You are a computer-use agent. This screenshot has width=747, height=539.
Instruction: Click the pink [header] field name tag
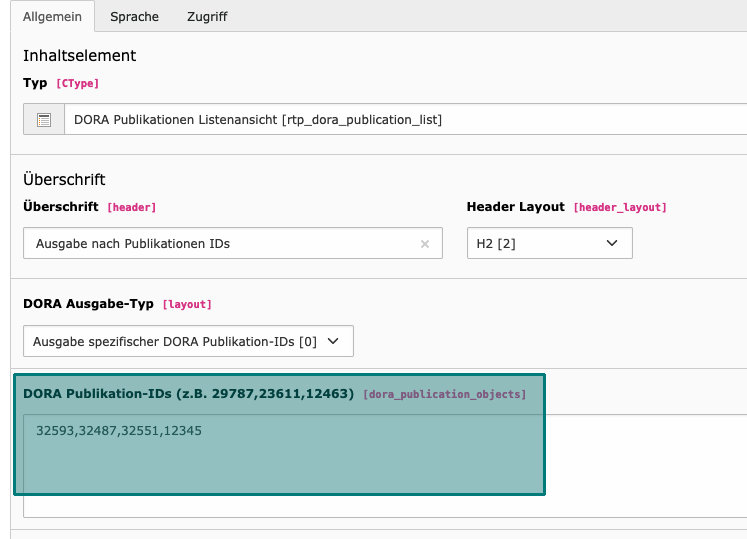(131, 207)
